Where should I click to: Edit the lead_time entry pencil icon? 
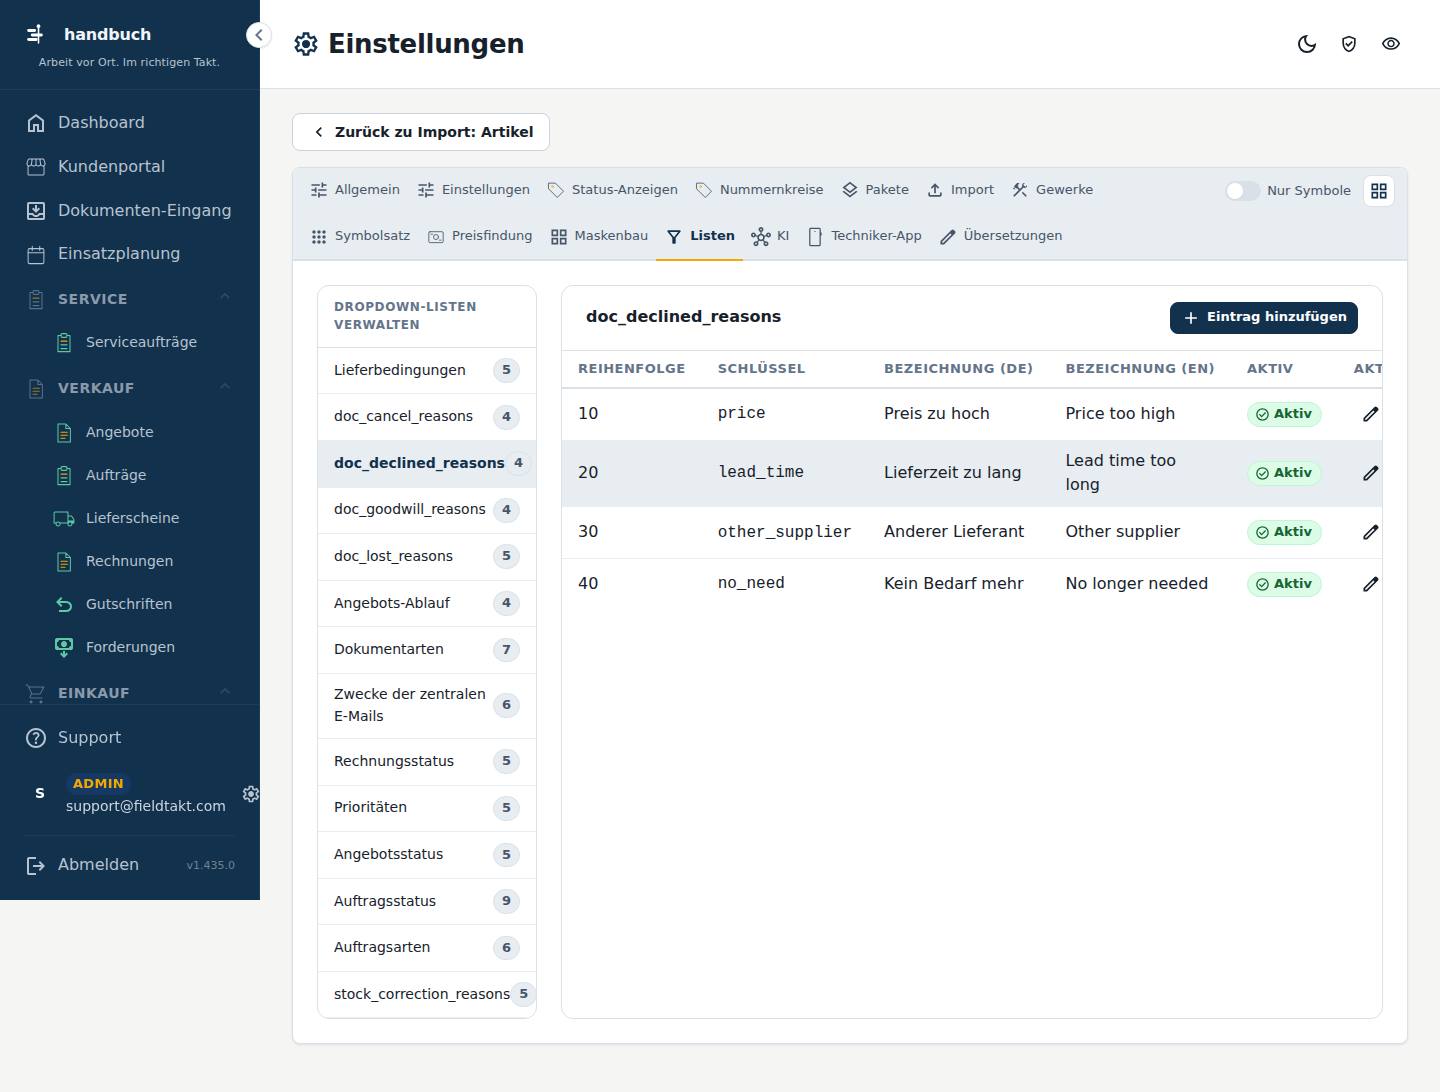(1371, 473)
